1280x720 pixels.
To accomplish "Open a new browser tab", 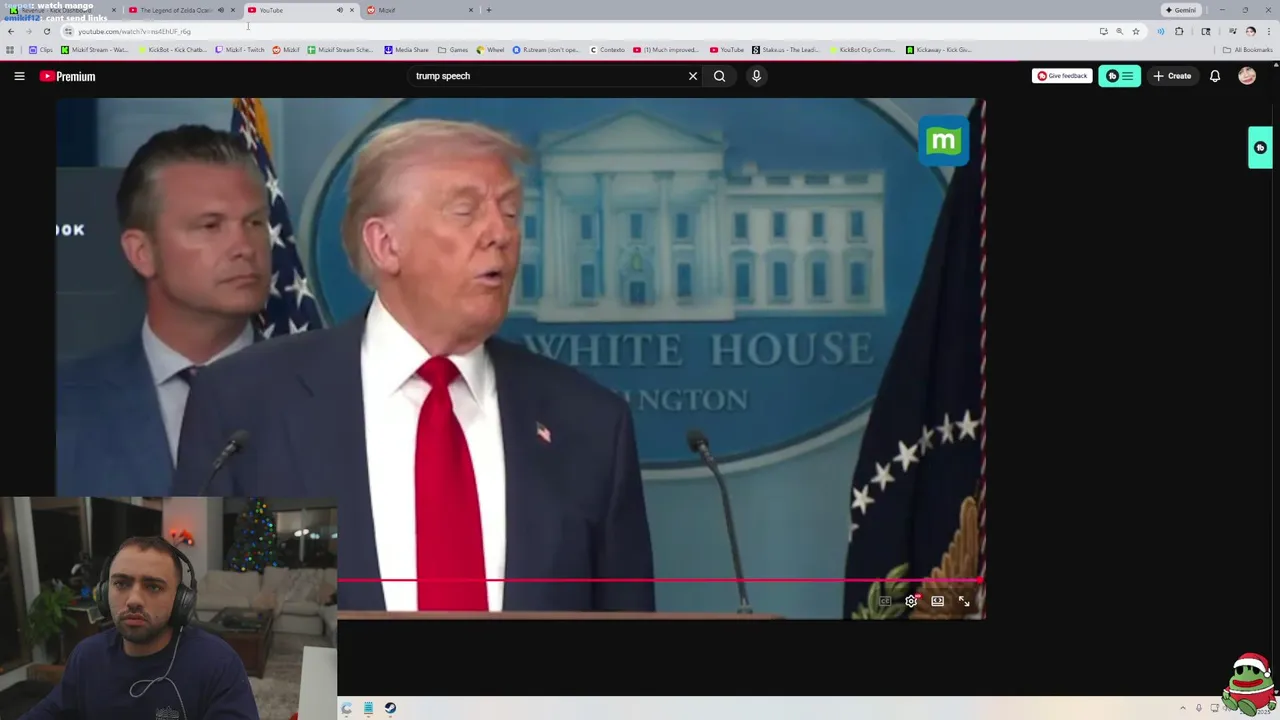I will pyautogui.click(x=488, y=10).
